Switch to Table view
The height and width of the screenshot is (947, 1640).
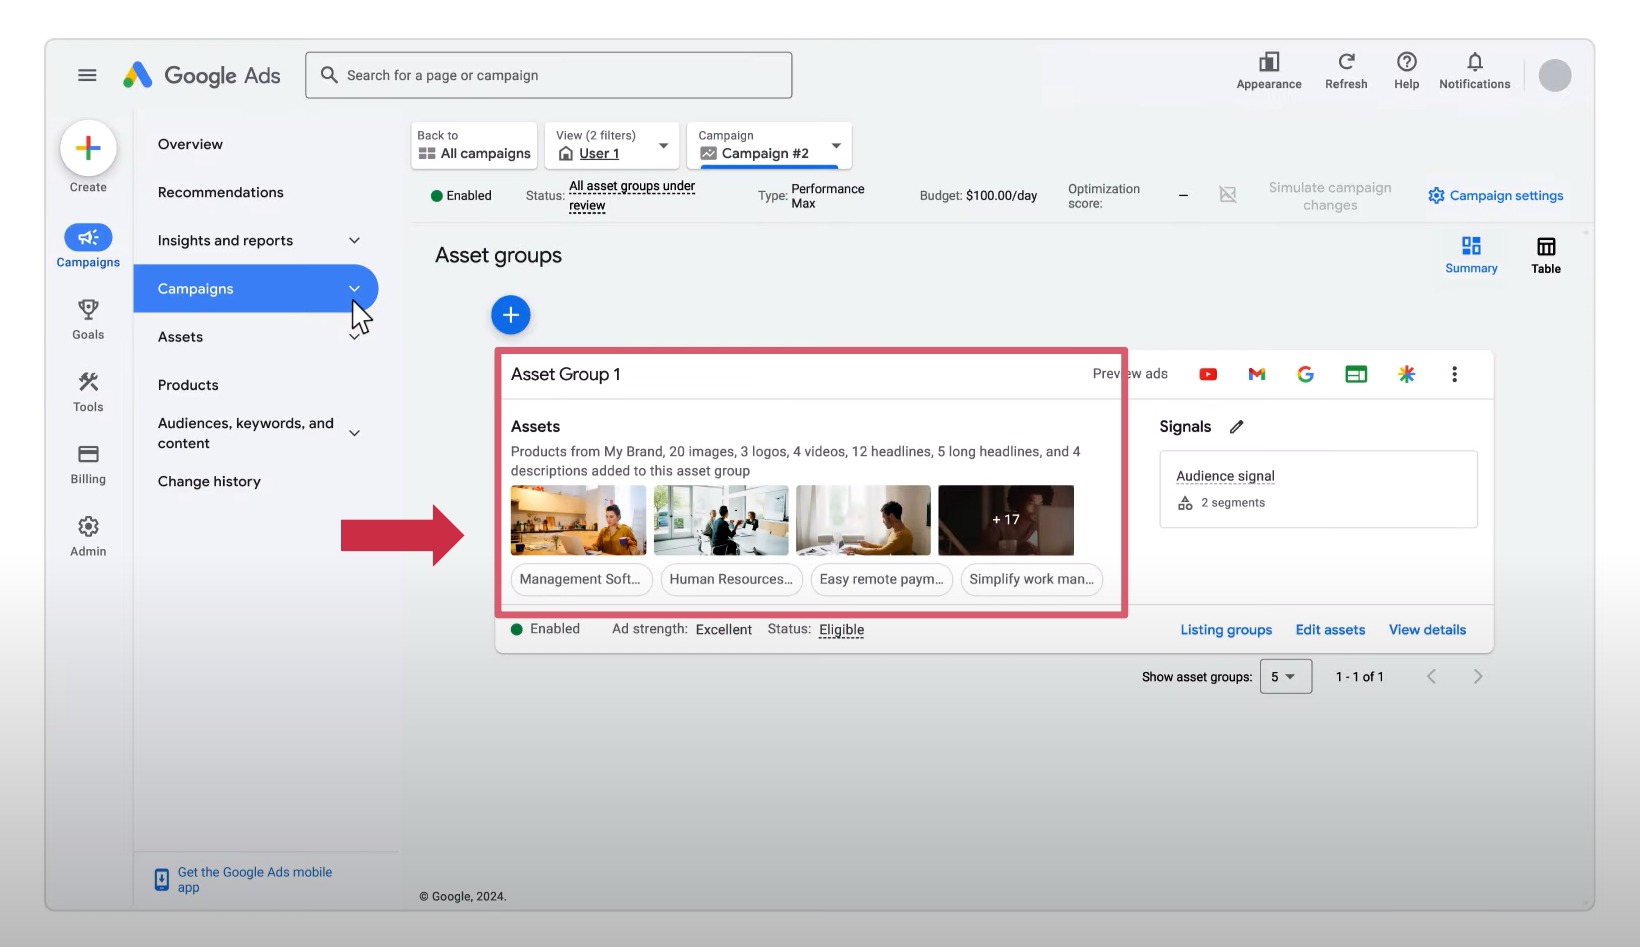pyautogui.click(x=1546, y=255)
